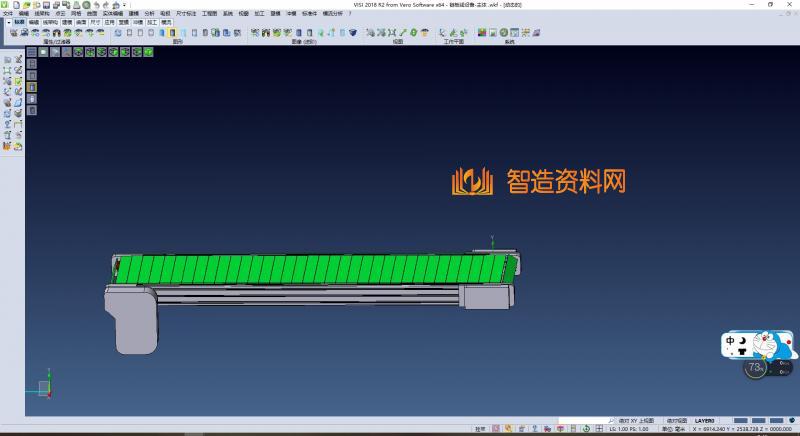Click in the status bar search field
The width and height of the screenshot is (800, 436).
point(583,421)
